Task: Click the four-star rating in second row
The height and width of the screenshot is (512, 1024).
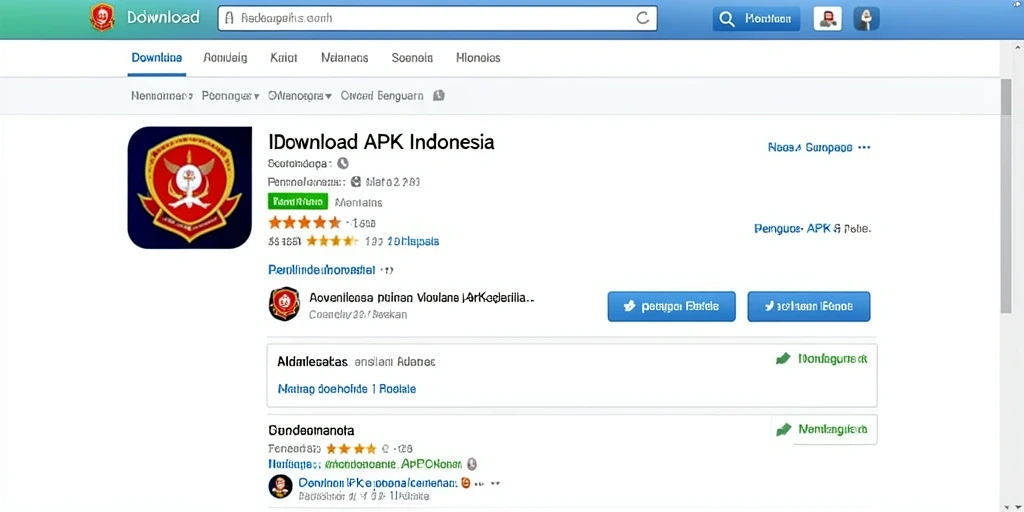Action: click(x=332, y=241)
